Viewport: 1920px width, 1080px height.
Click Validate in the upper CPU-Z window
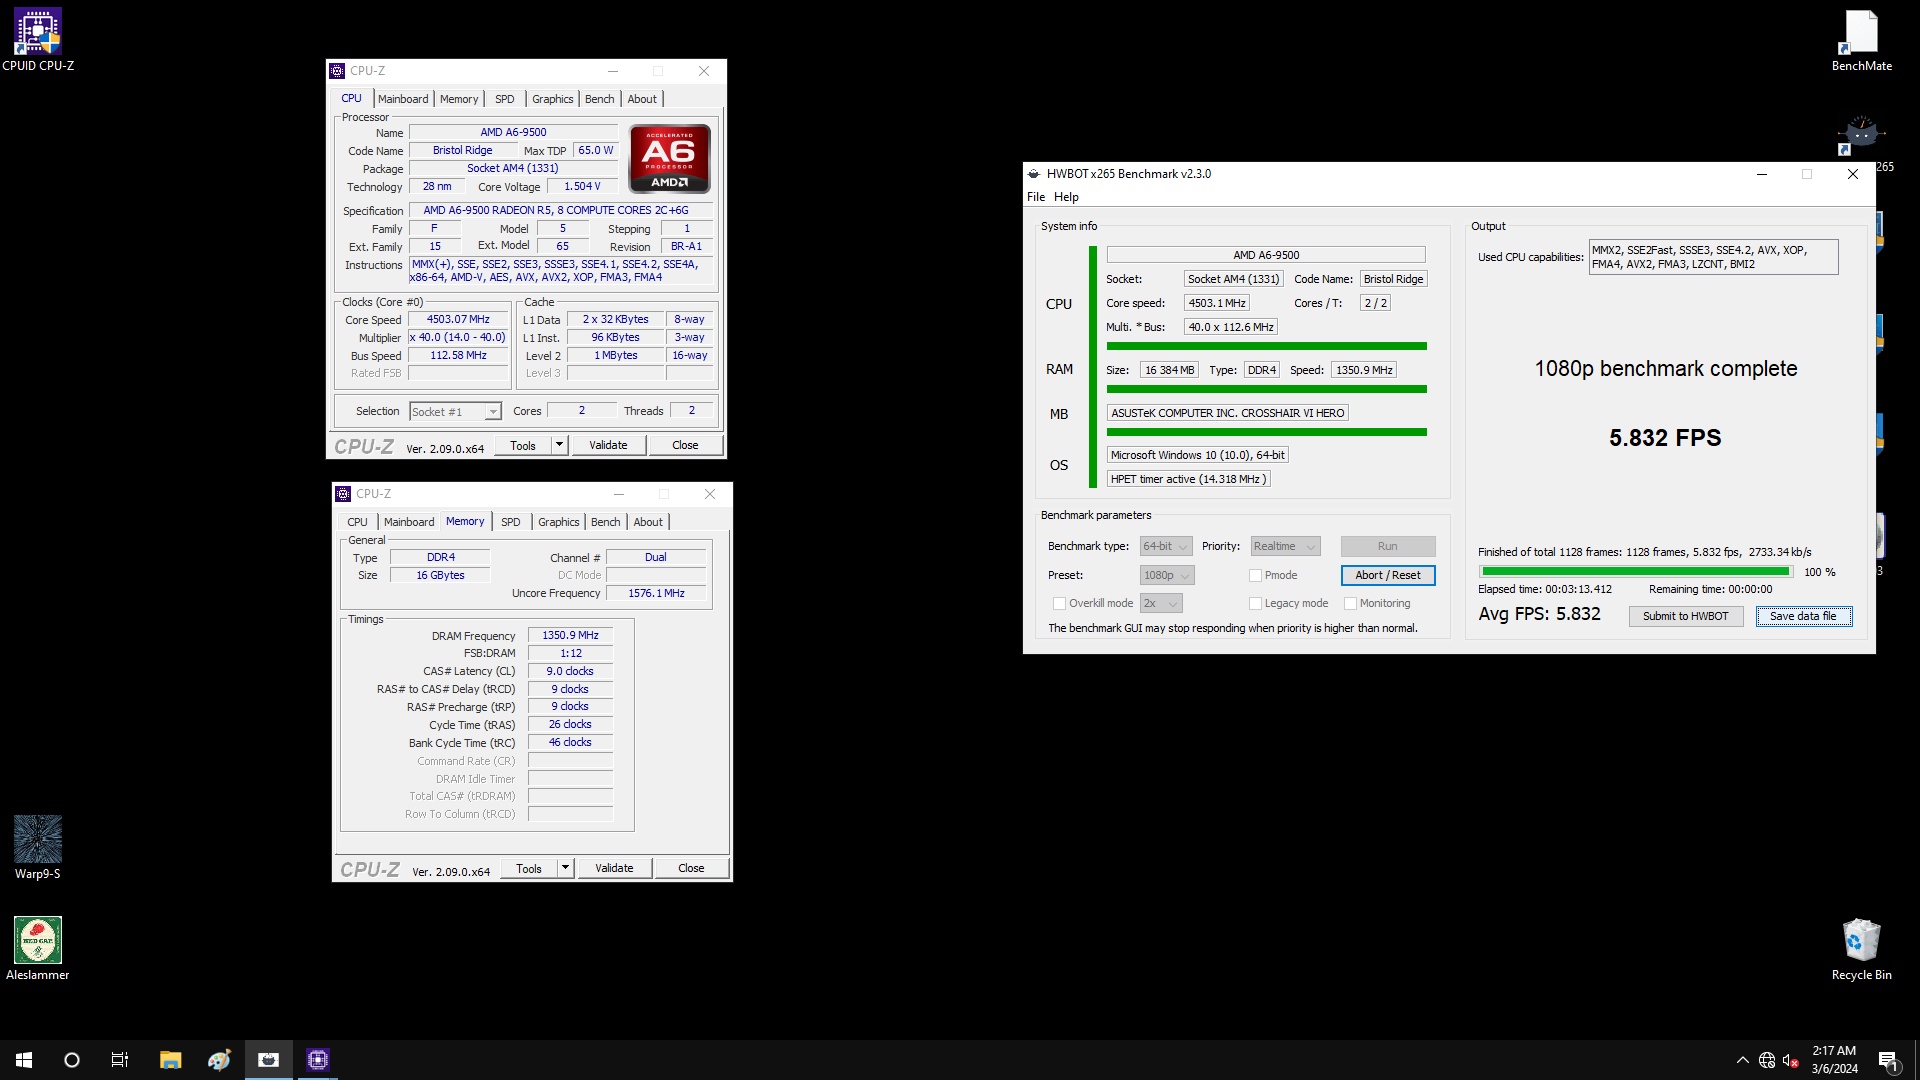pyautogui.click(x=608, y=445)
